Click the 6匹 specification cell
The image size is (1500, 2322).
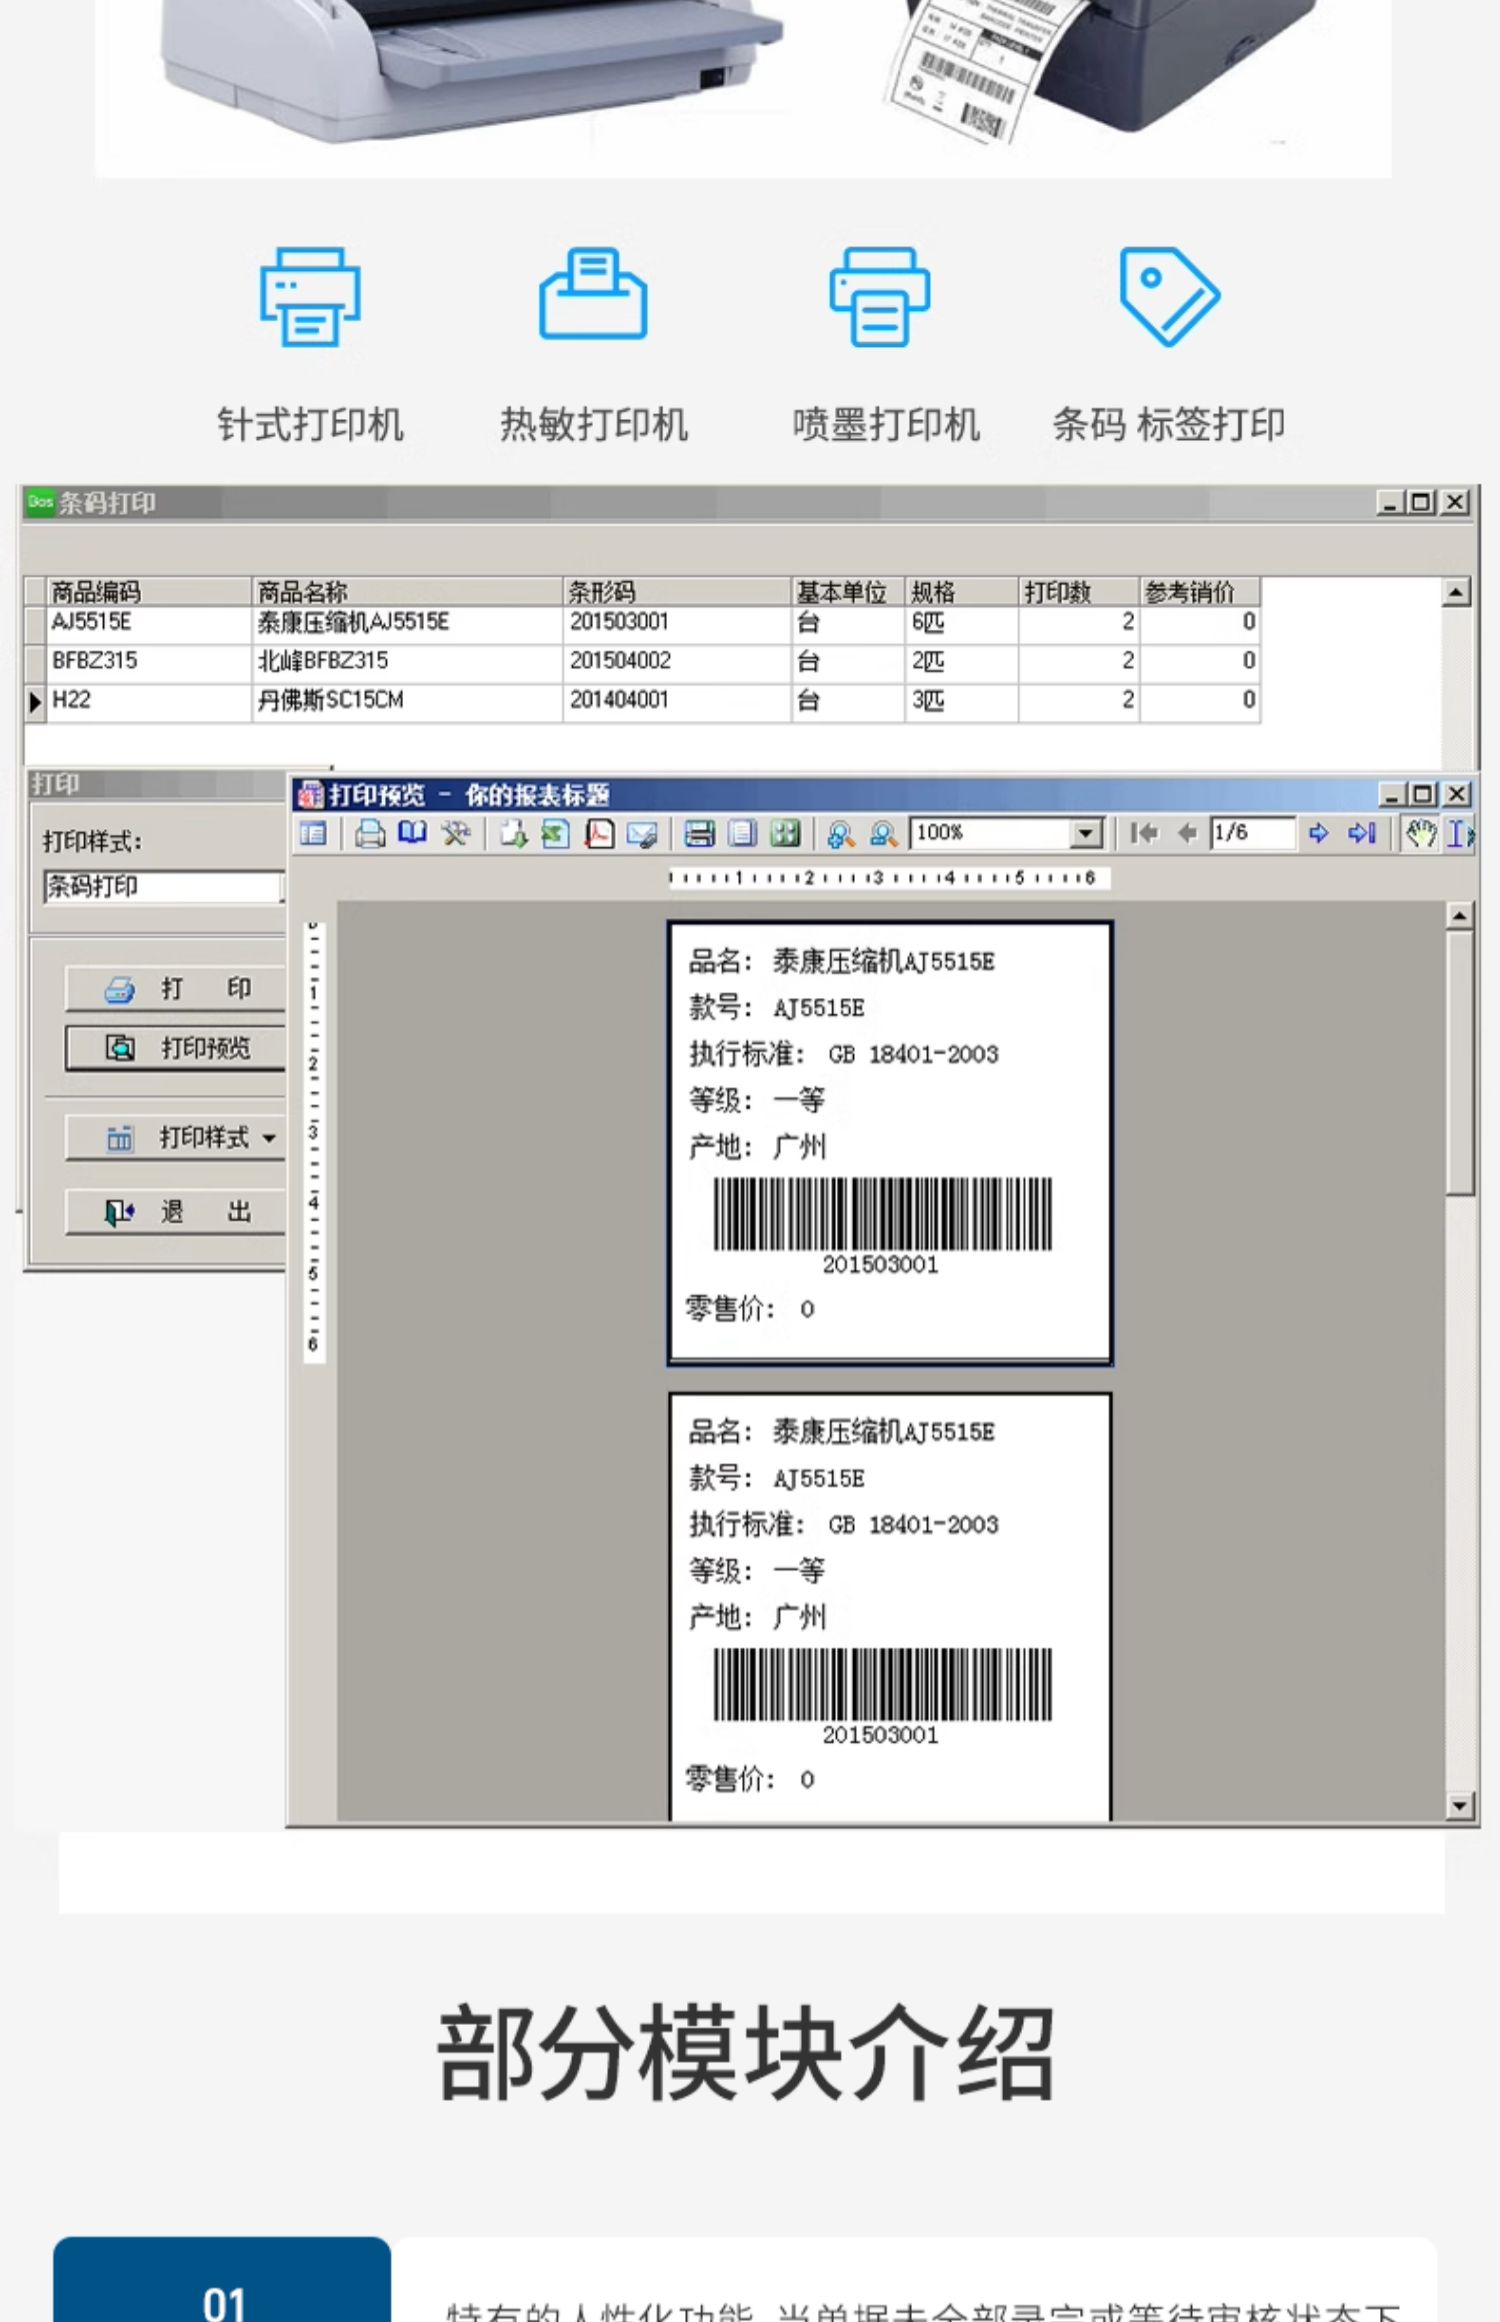[x=962, y=623]
